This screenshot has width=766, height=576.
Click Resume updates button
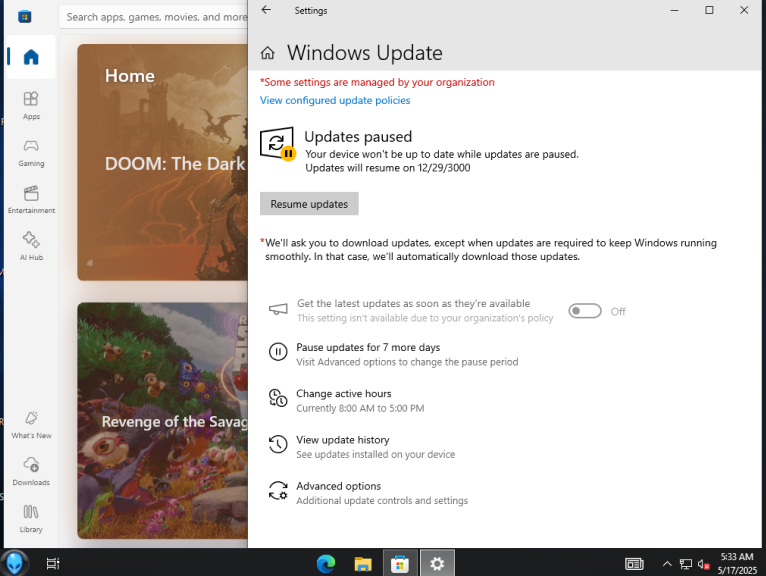(309, 204)
